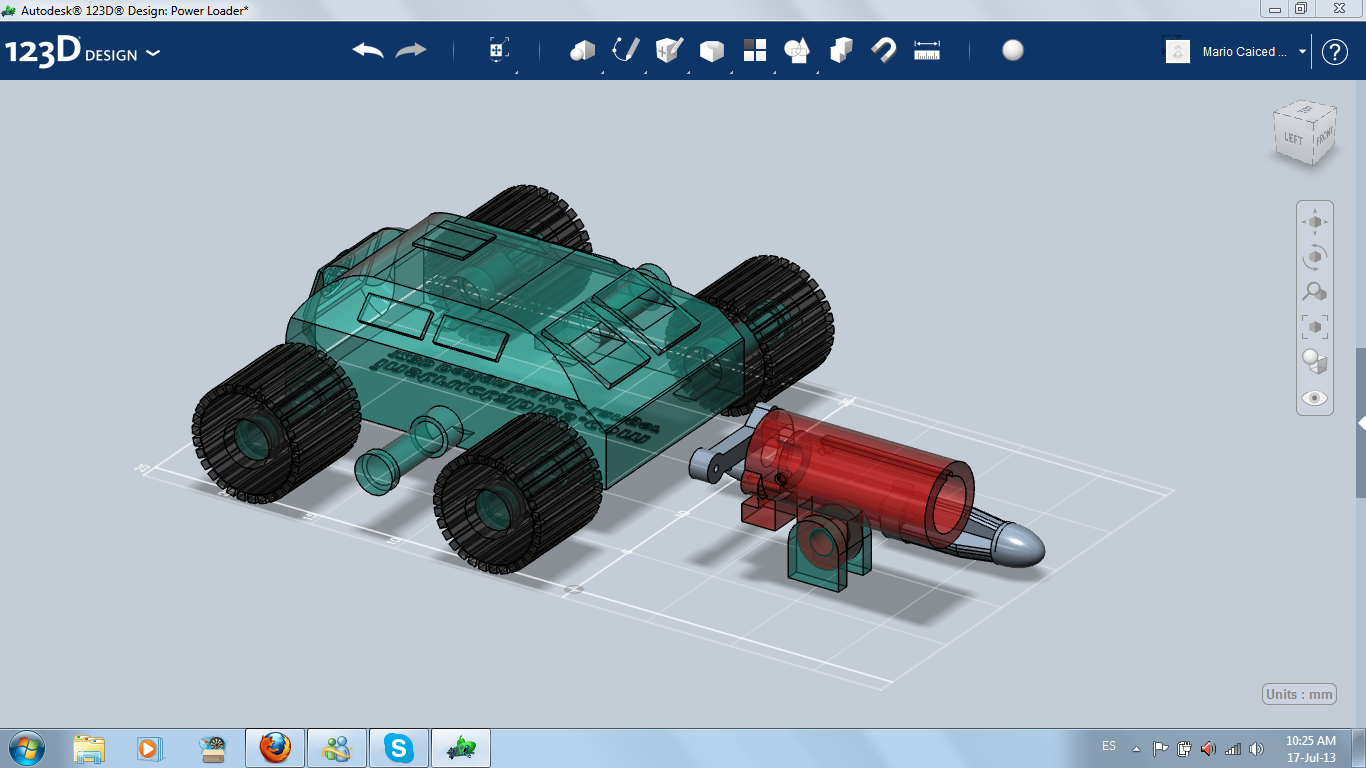Open the Primitives tool menu

tap(583, 51)
